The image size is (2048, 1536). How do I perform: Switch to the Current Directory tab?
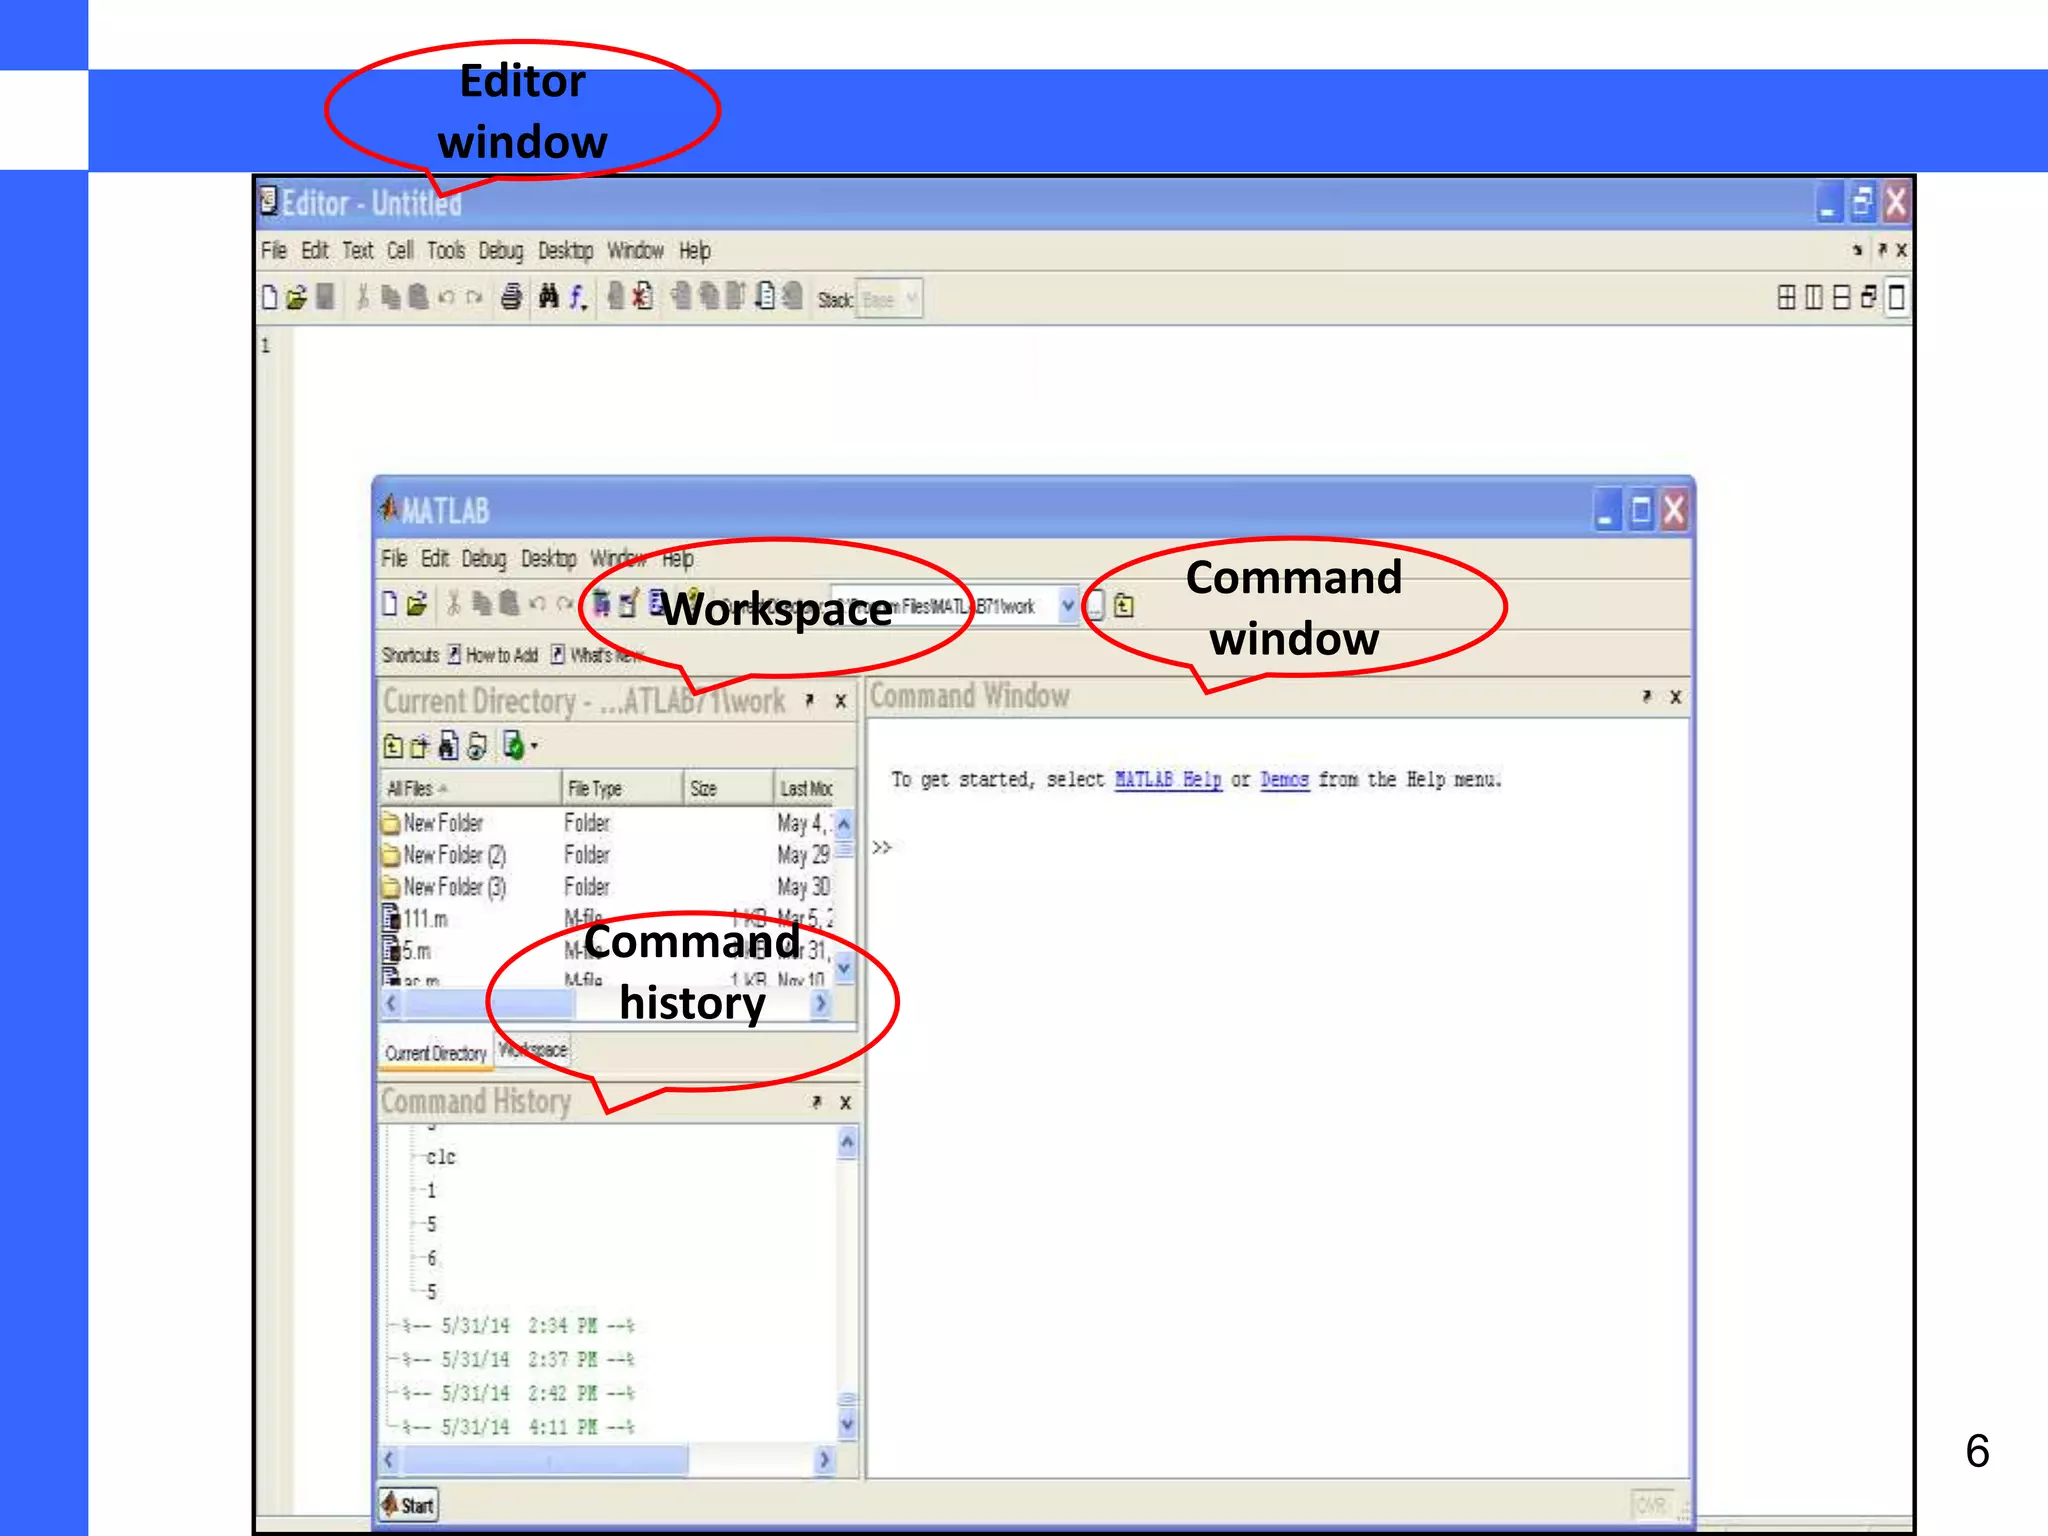(435, 1053)
